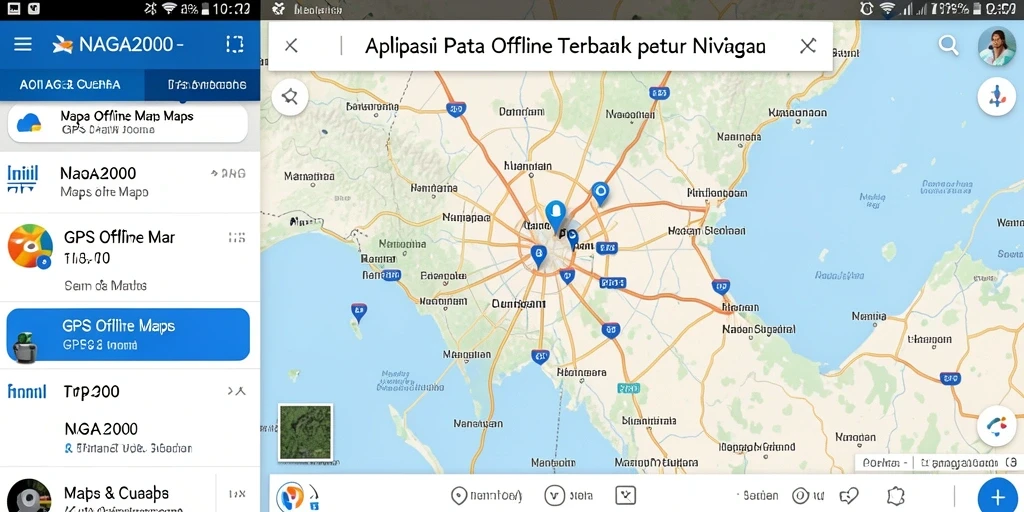Open the Top200 list row

point(130,391)
